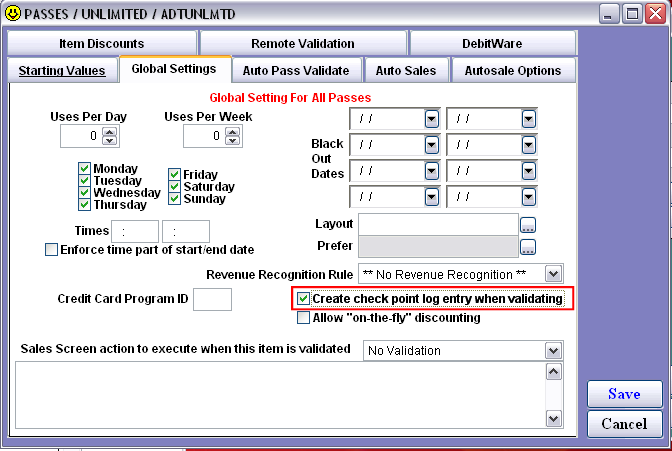The height and width of the screenshot is (451, 672).
Task: Click the Layout browse ellipsis button
Action: tap(528, 225)
